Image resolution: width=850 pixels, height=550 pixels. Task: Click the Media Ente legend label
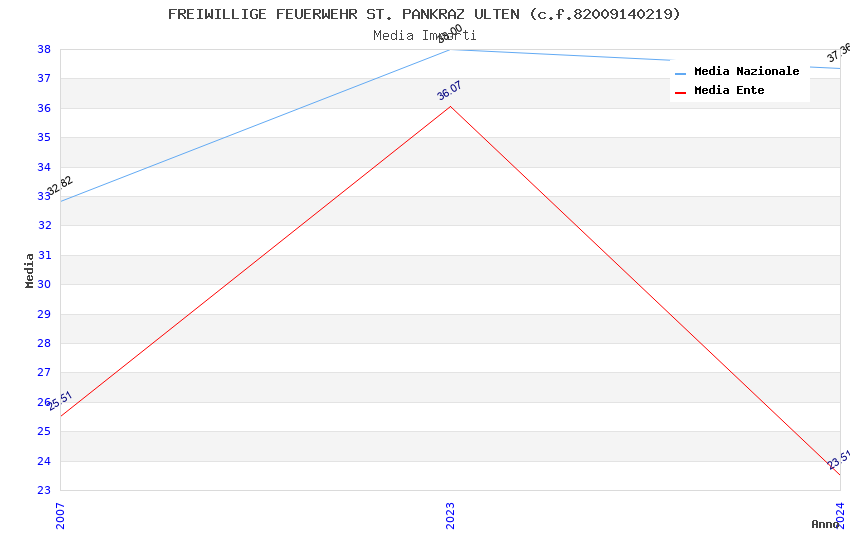729,90
